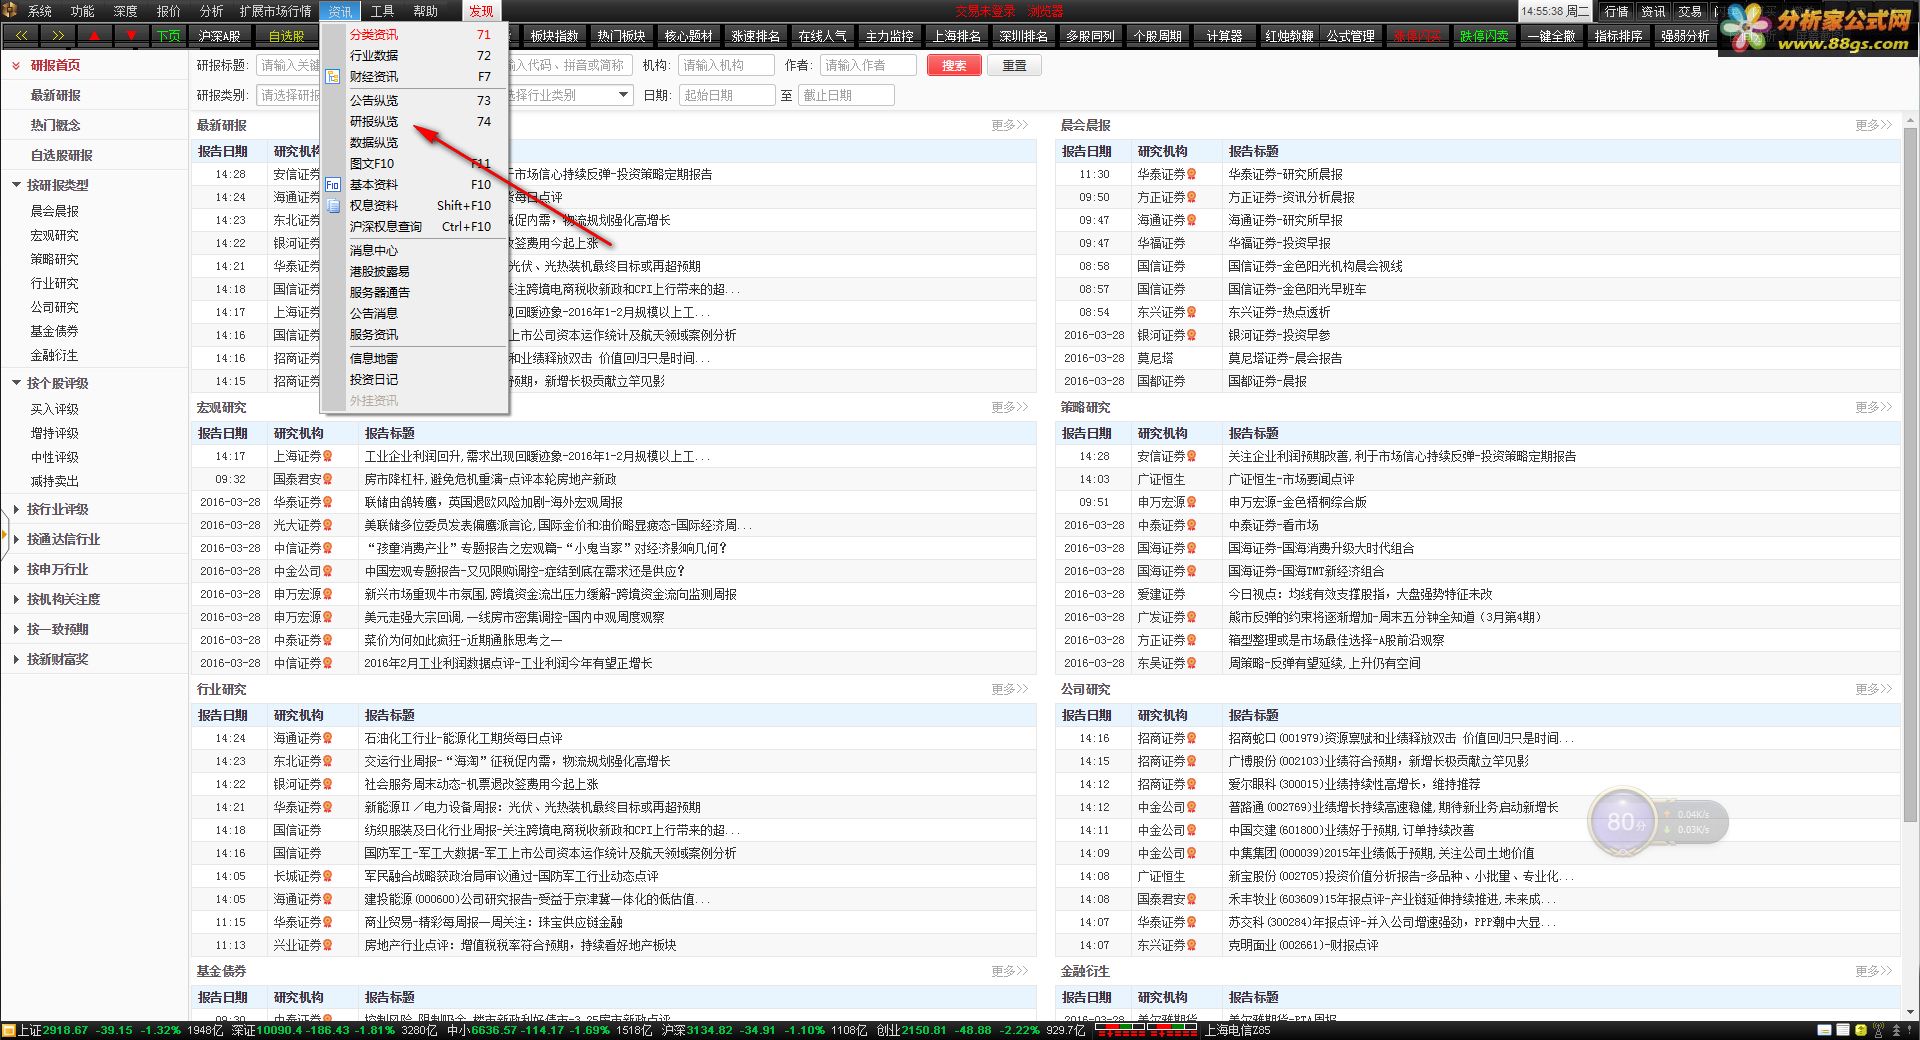Click 更多>> link for 策略研究
The image size is (1920, 1040).
coord(1873,407)
